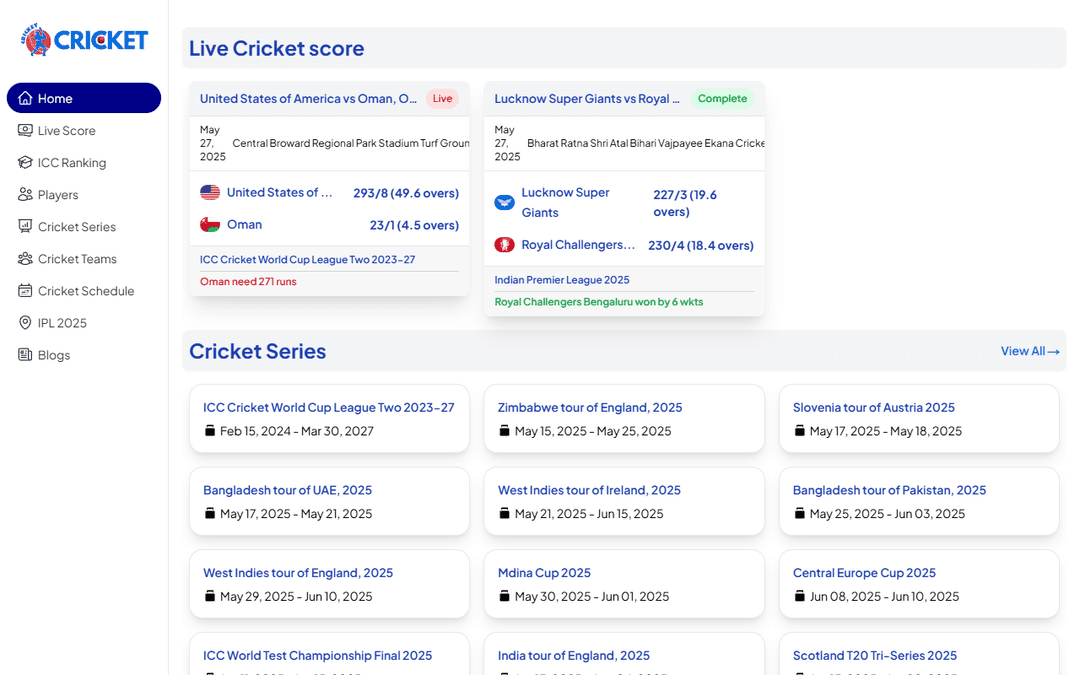Click the Live status badge

click(x=442, y=98)
